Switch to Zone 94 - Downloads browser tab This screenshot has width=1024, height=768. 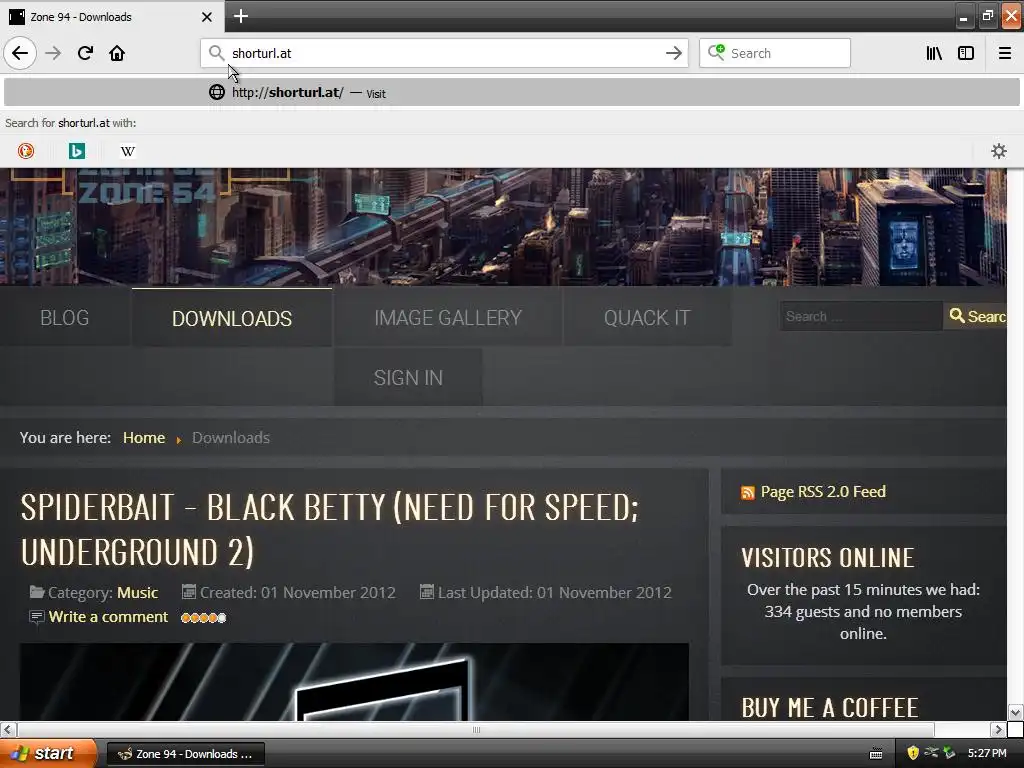tap(111, 17)
